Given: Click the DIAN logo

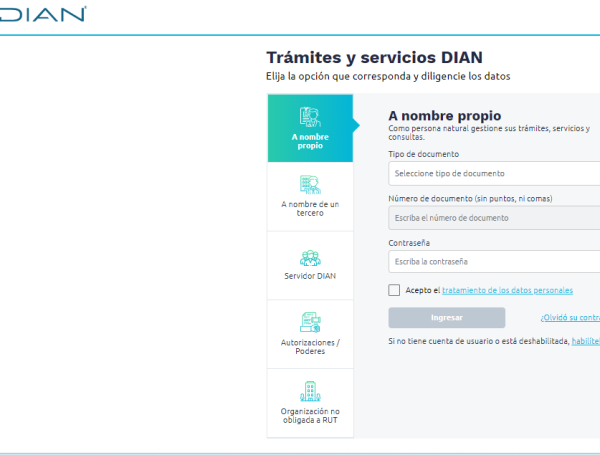Looking at the screenshot, I should 43,14.
